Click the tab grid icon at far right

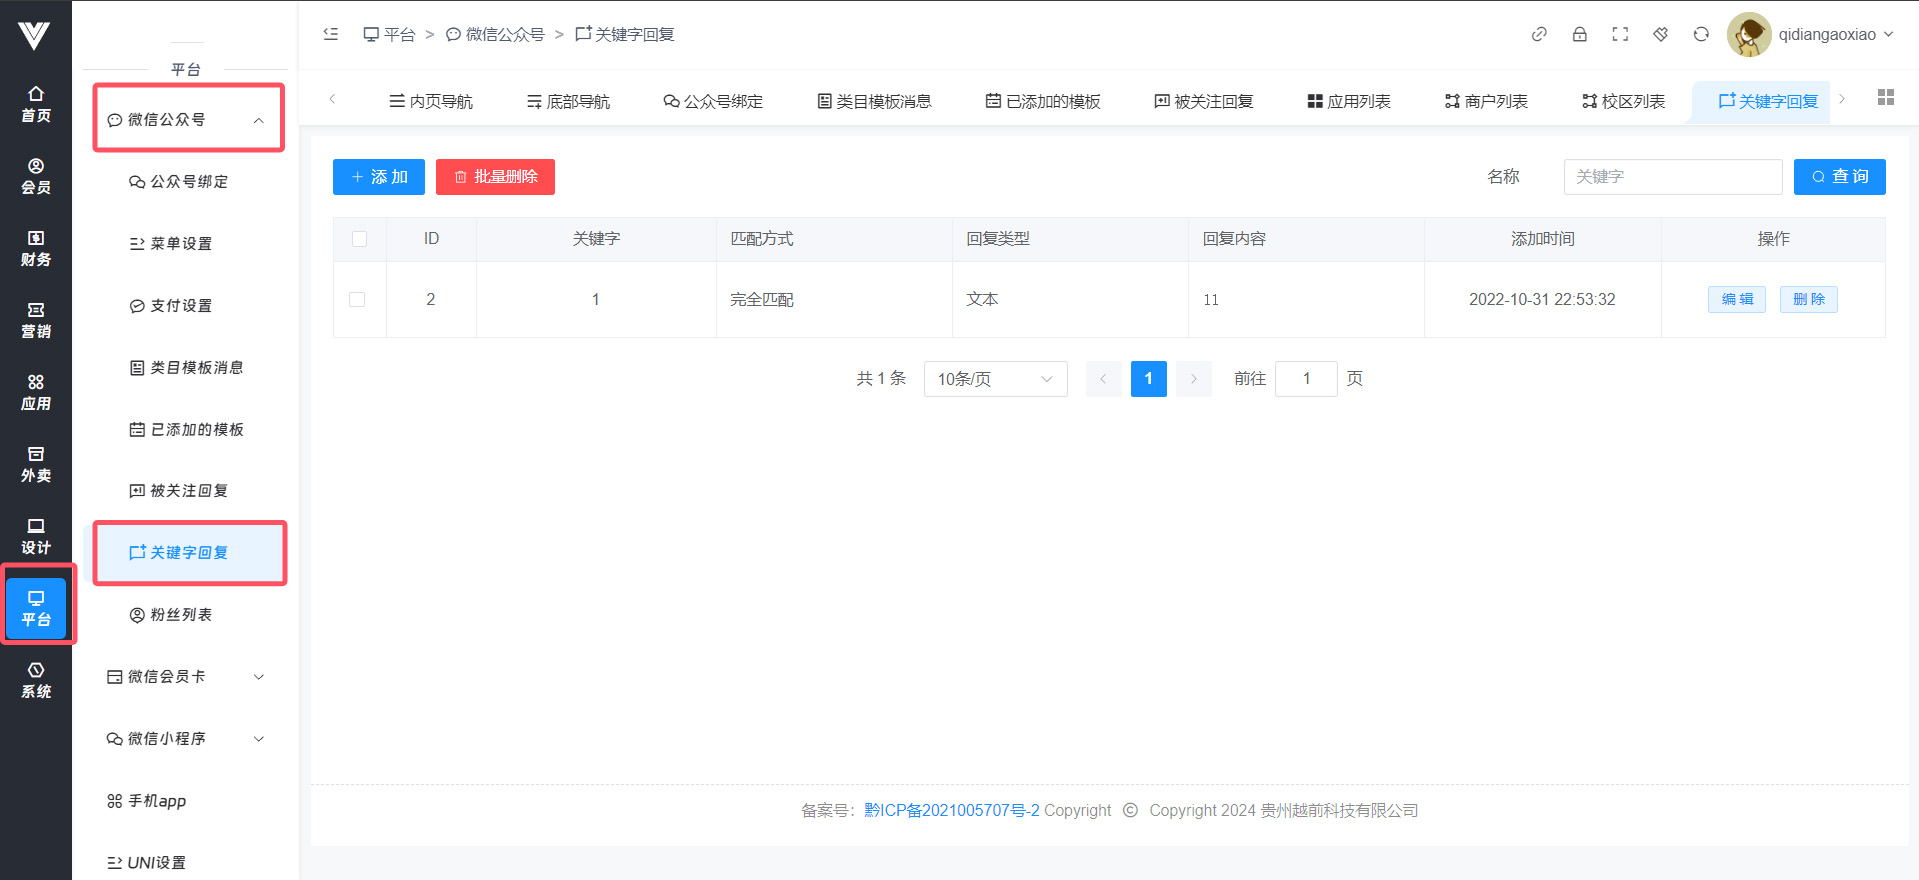point(1885,97)
